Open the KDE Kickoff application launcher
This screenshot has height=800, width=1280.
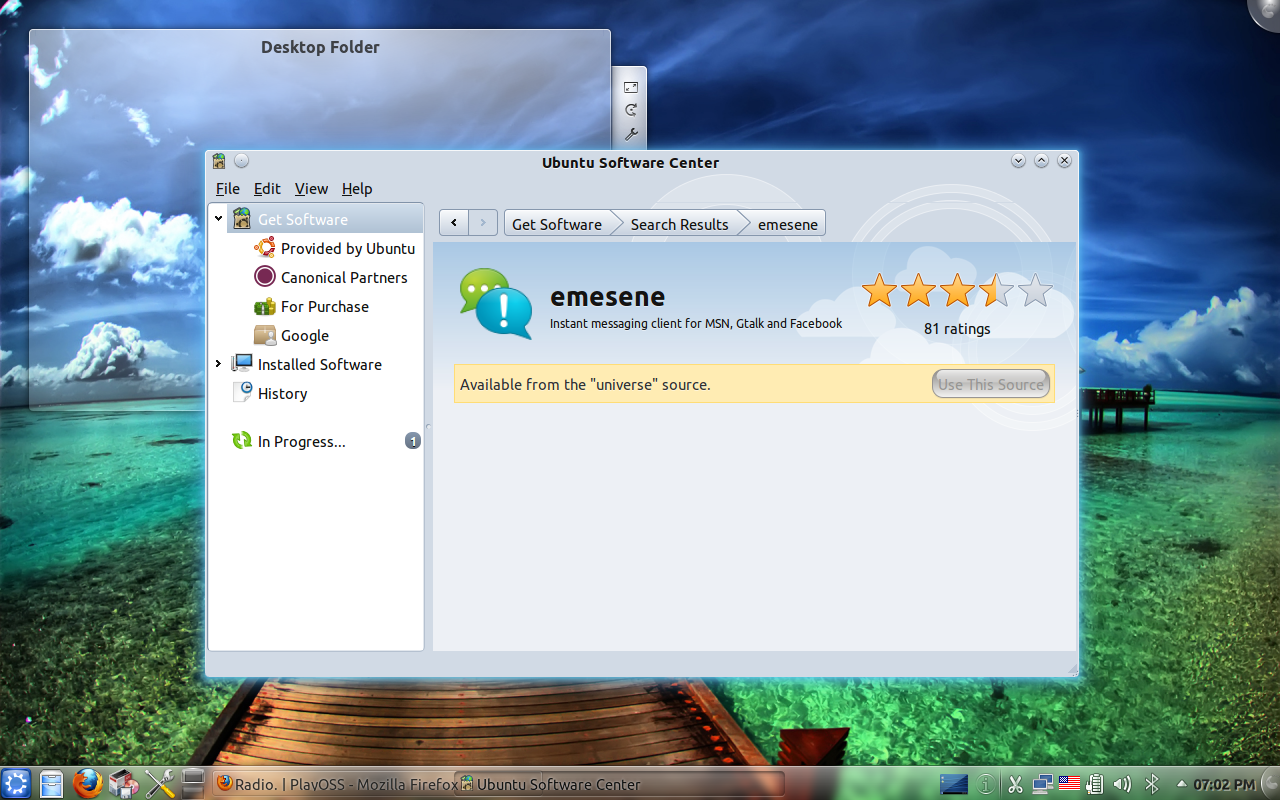click(17, 784)
